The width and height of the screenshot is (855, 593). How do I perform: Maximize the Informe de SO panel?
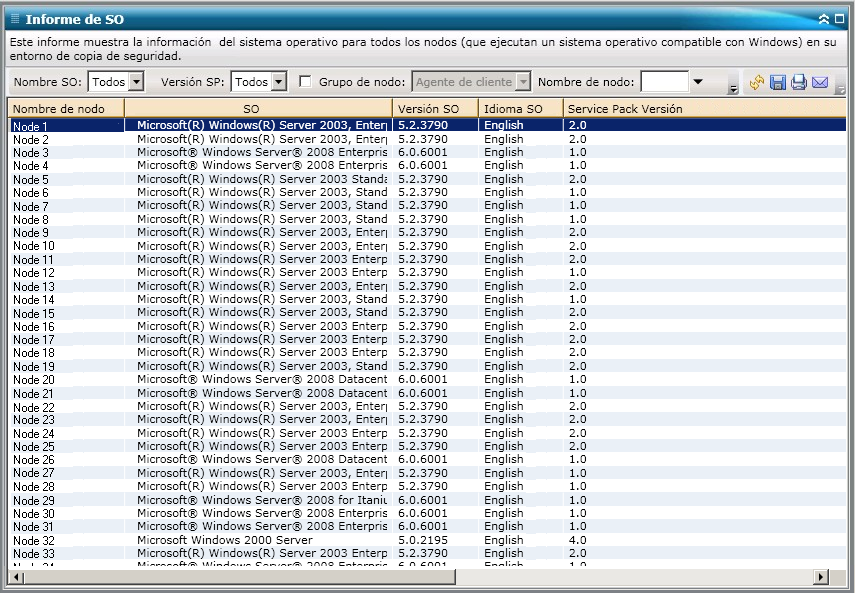839,19
